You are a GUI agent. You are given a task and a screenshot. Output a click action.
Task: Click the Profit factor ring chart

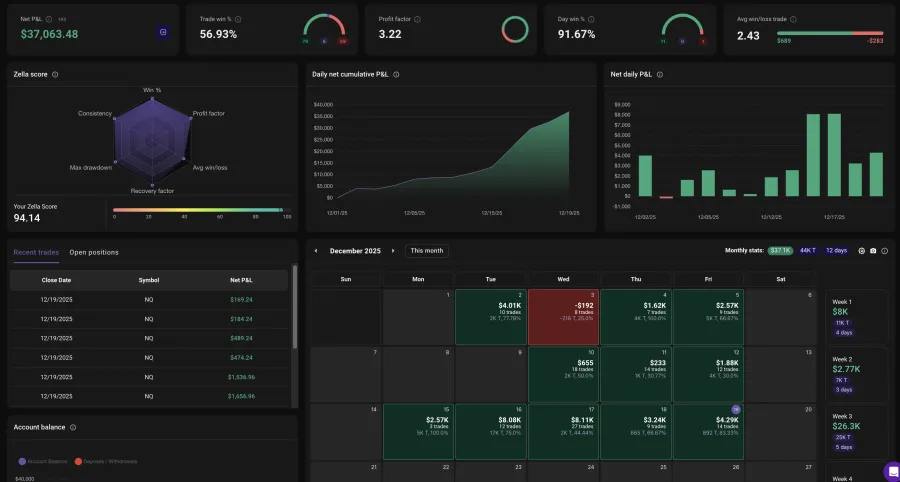click(515, 29)
